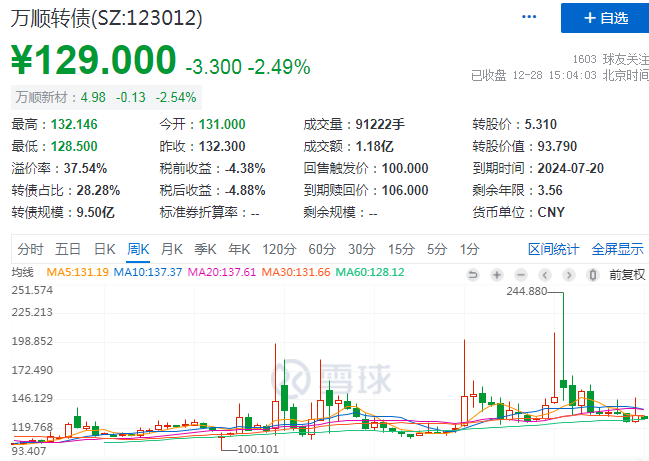Click the 转债规模 value 9.50亿
Image resolution: width=649 pixels, height=461 pixels.
(96, 212)
